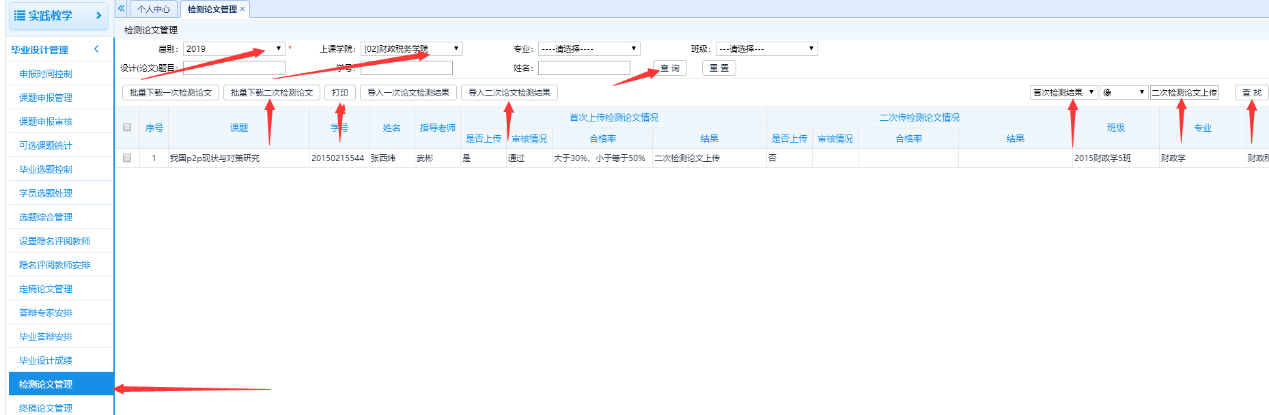Click the 实践教学 right-arrow icon
This screenshot has height=415, width=1269.
(x=96, y=16)
